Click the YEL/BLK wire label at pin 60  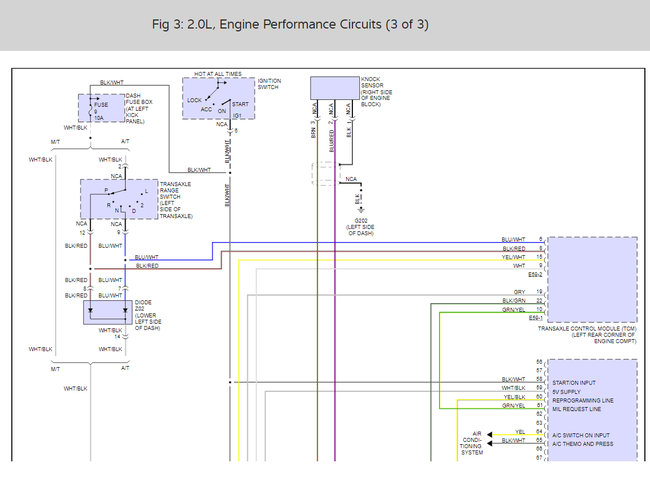tap(514, 397)
